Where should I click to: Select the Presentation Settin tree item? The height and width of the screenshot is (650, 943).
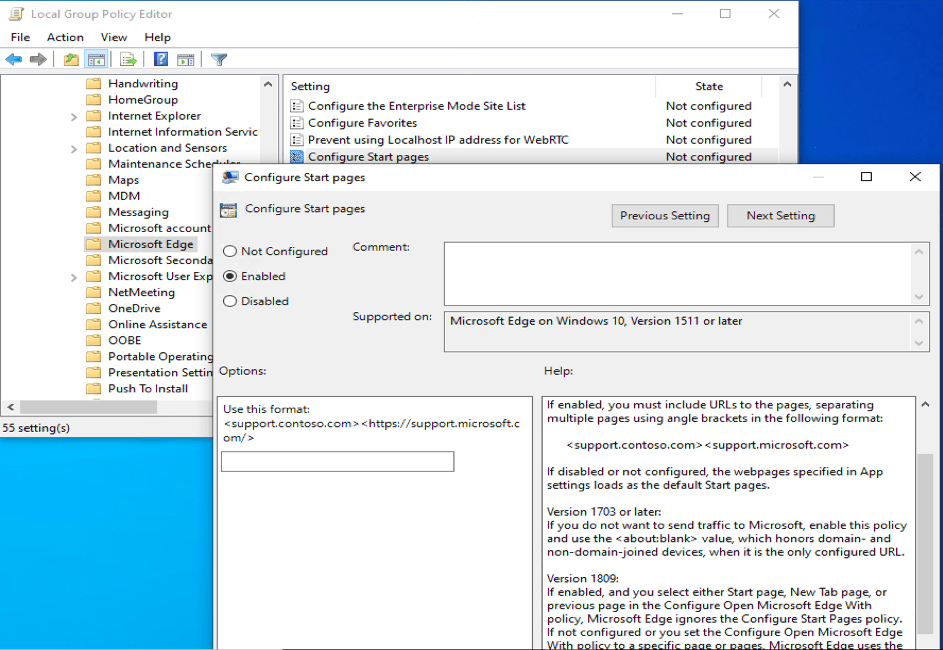(x=160, y=373)
